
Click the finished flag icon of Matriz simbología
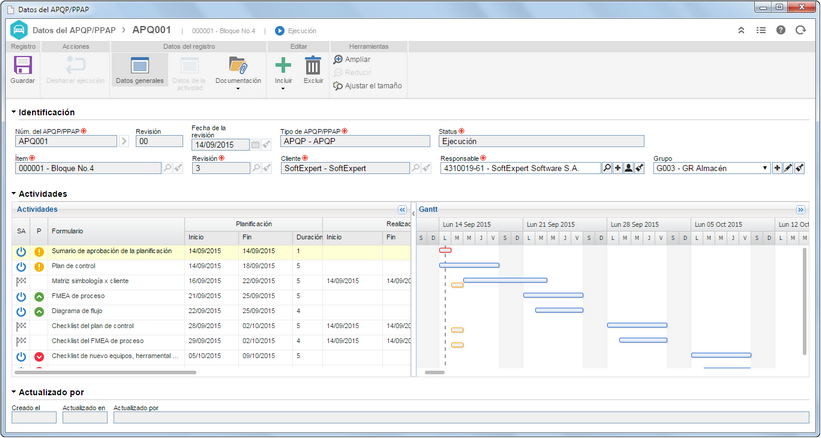pos(21,281)
